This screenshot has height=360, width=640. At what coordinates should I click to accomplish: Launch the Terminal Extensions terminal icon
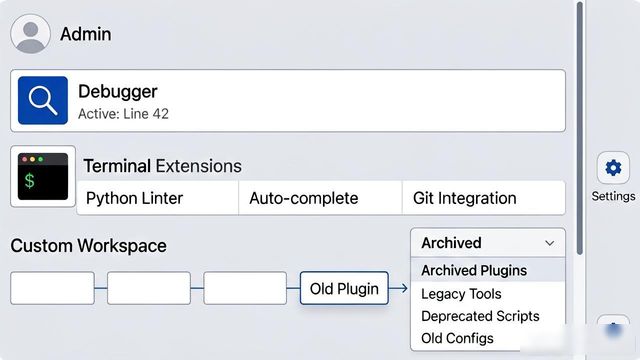[43, 176]
